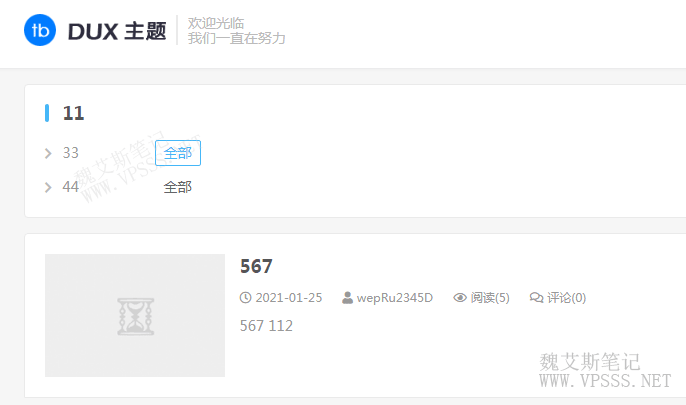686x405 pixels.
Task: Select the highlighted 全部 filter for 33
Action: coord(178,153)
